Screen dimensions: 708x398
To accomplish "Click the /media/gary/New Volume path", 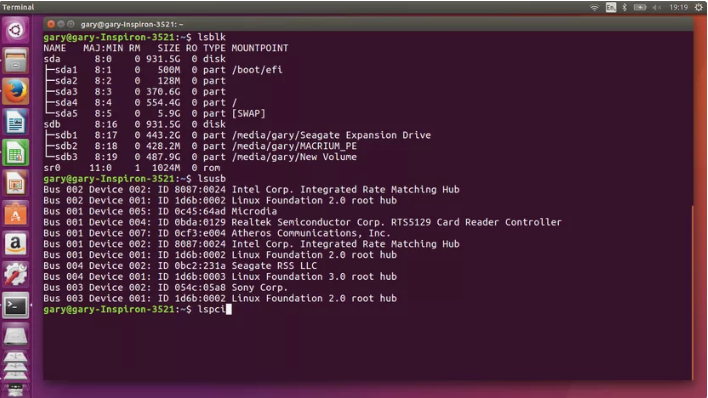I will click(x=294, y=157).
